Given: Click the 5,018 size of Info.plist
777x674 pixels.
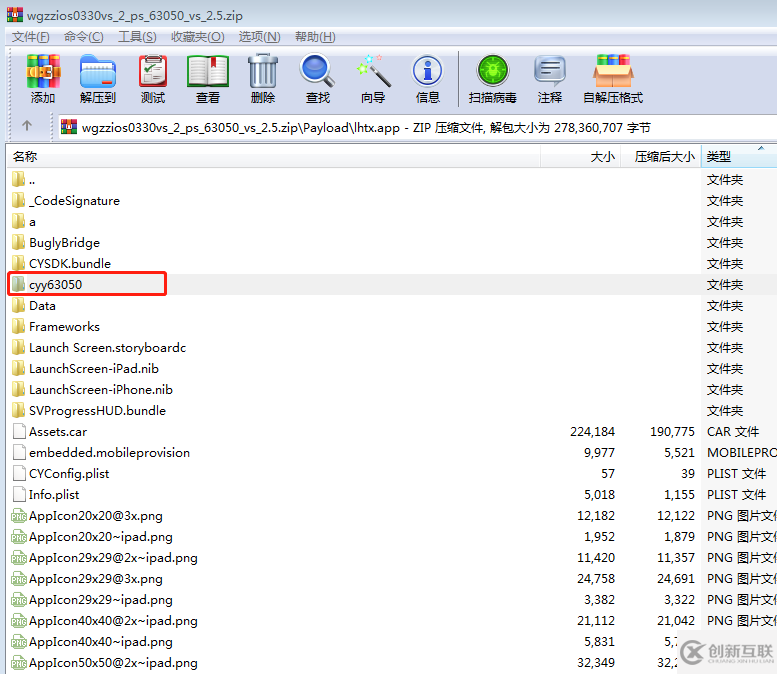Looking at the screenshot, I should [x=599, y=495].
